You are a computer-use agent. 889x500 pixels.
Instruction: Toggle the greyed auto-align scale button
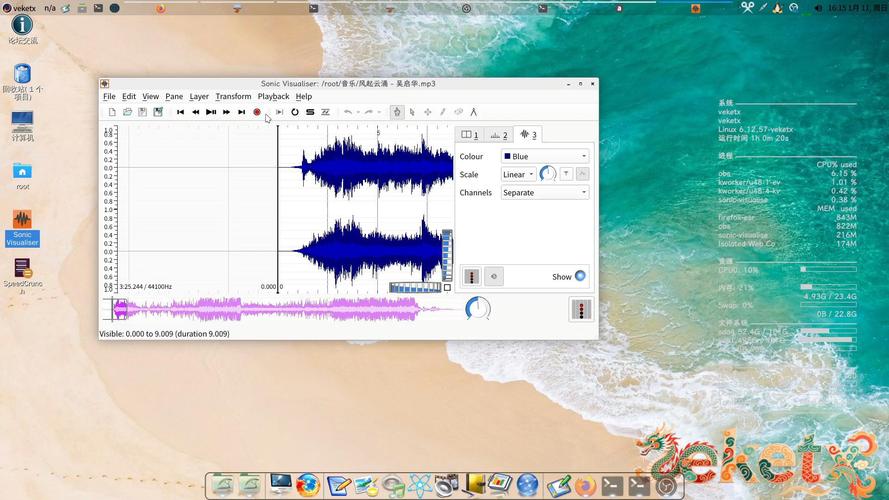(582, 174)
